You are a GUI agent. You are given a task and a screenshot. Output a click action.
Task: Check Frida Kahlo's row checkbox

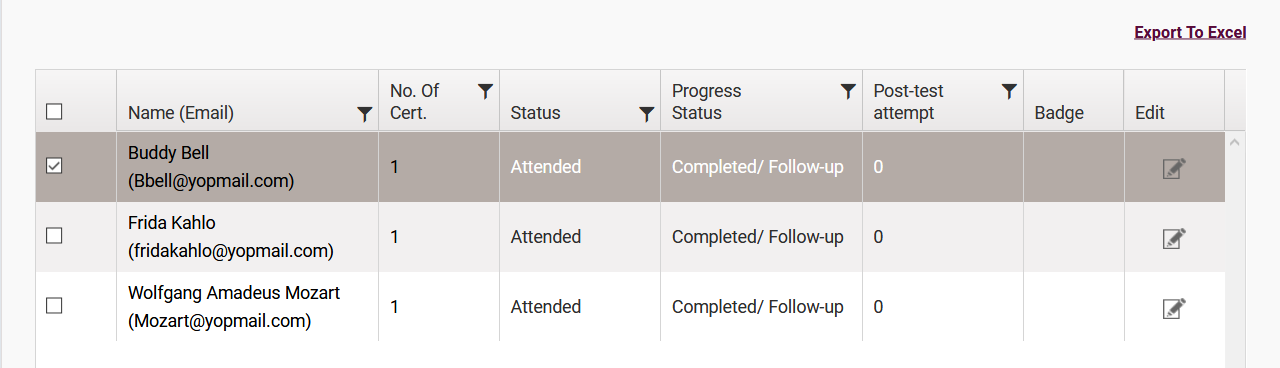(x=55, y=236)
